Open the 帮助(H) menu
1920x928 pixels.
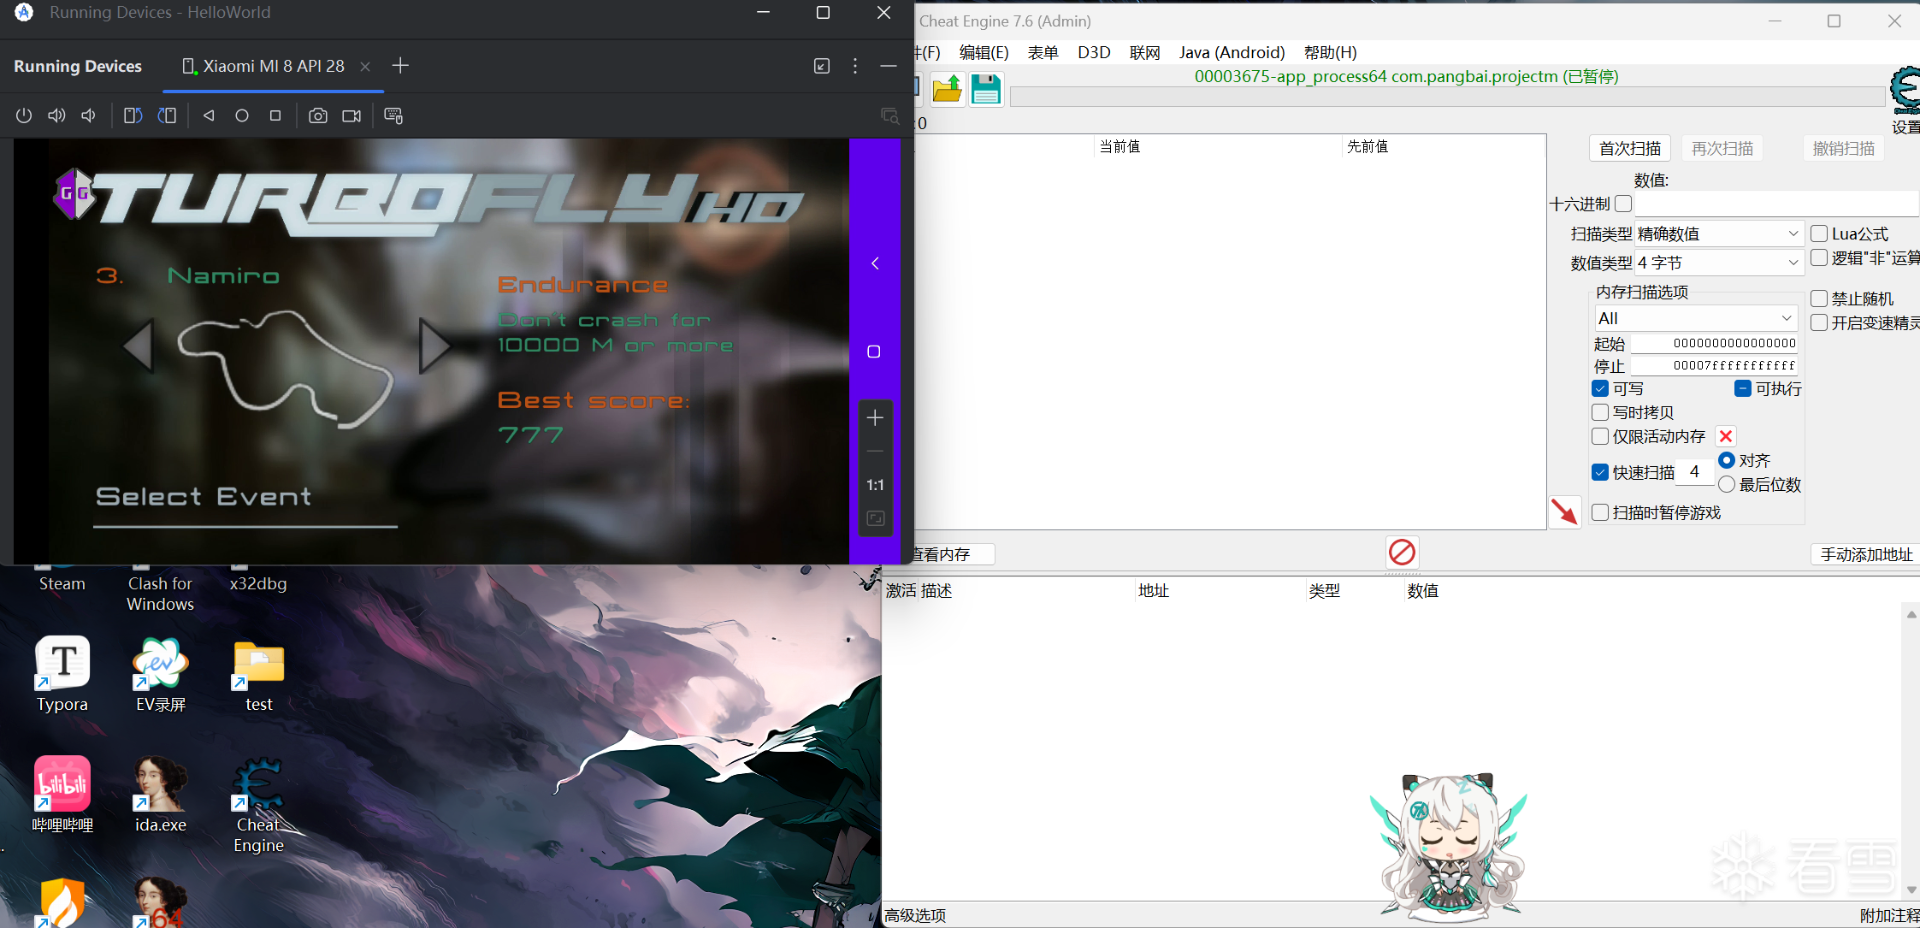coord(1331,52)
